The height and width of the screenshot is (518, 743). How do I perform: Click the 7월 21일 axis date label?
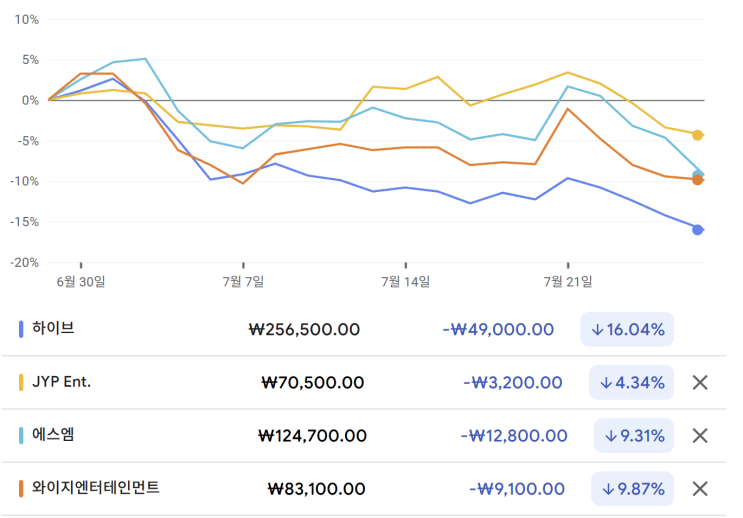pos(568,282)
